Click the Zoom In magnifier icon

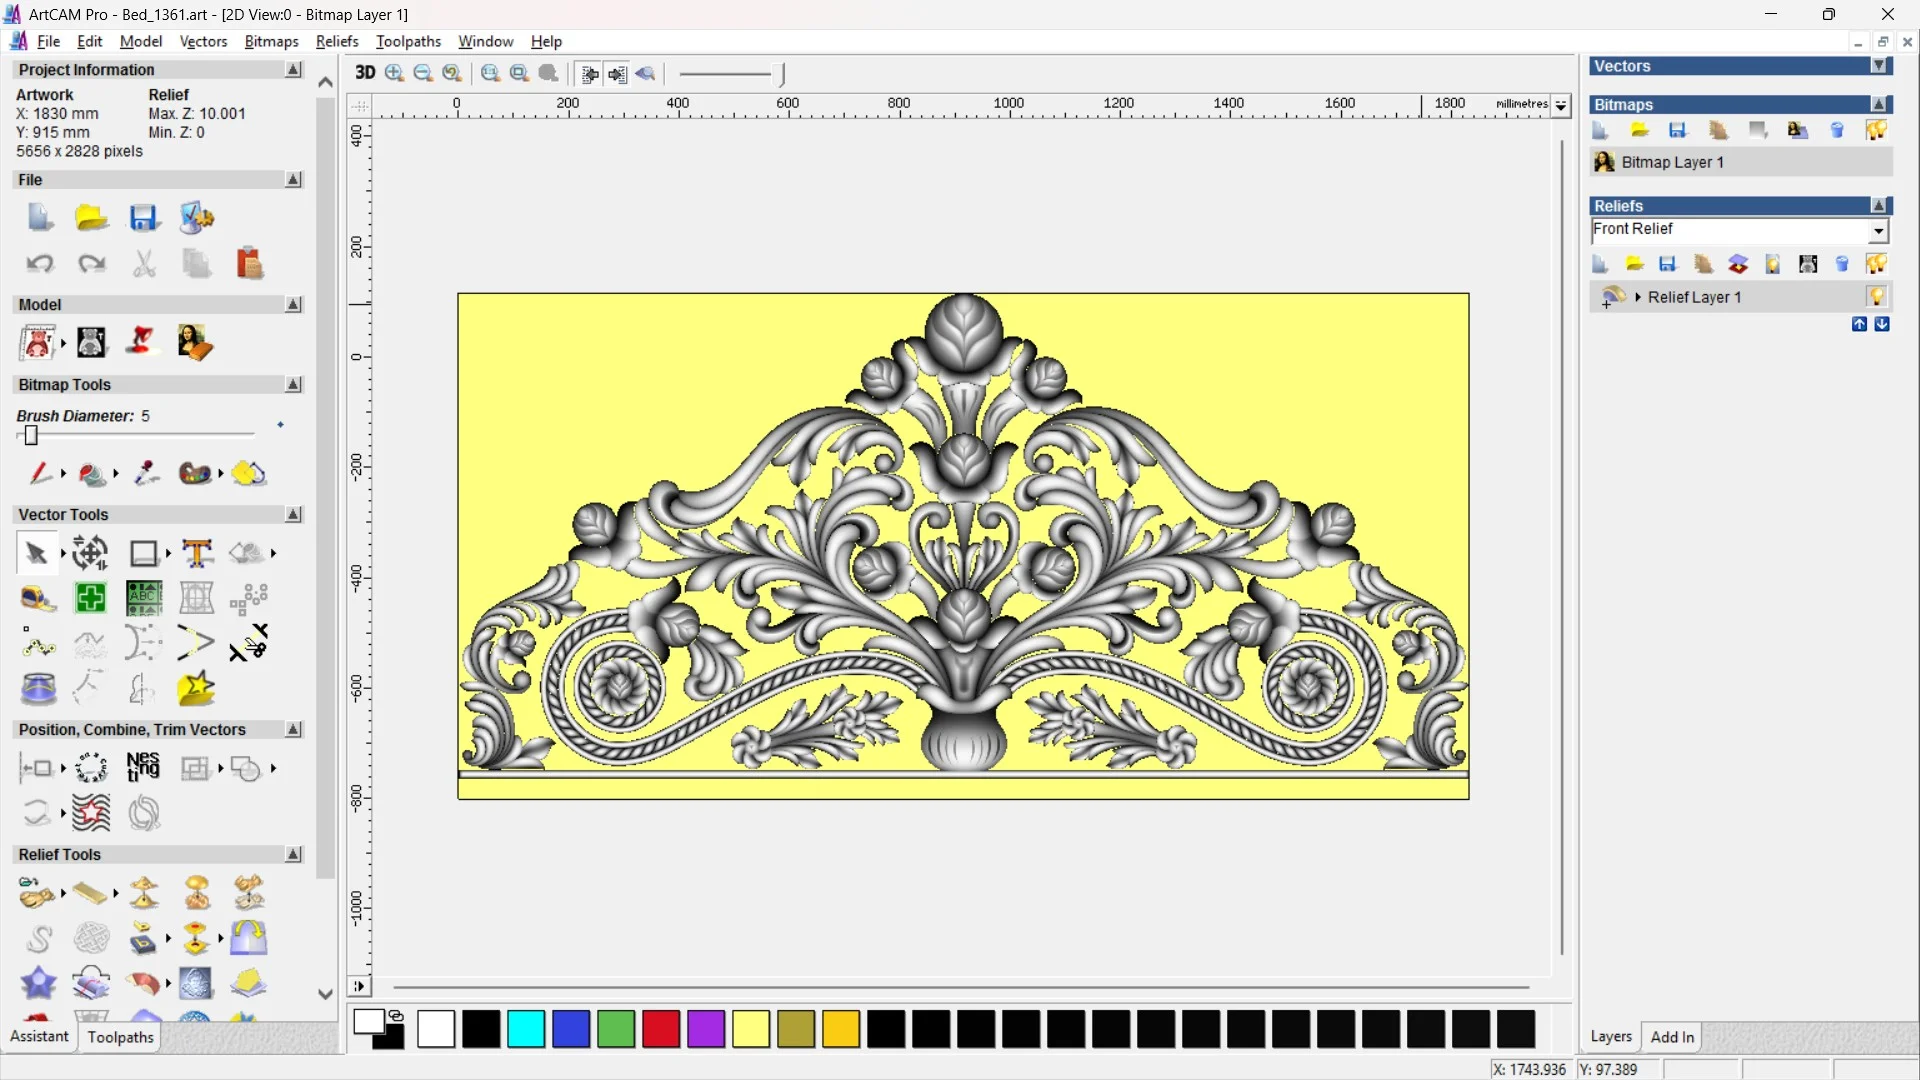394,73
